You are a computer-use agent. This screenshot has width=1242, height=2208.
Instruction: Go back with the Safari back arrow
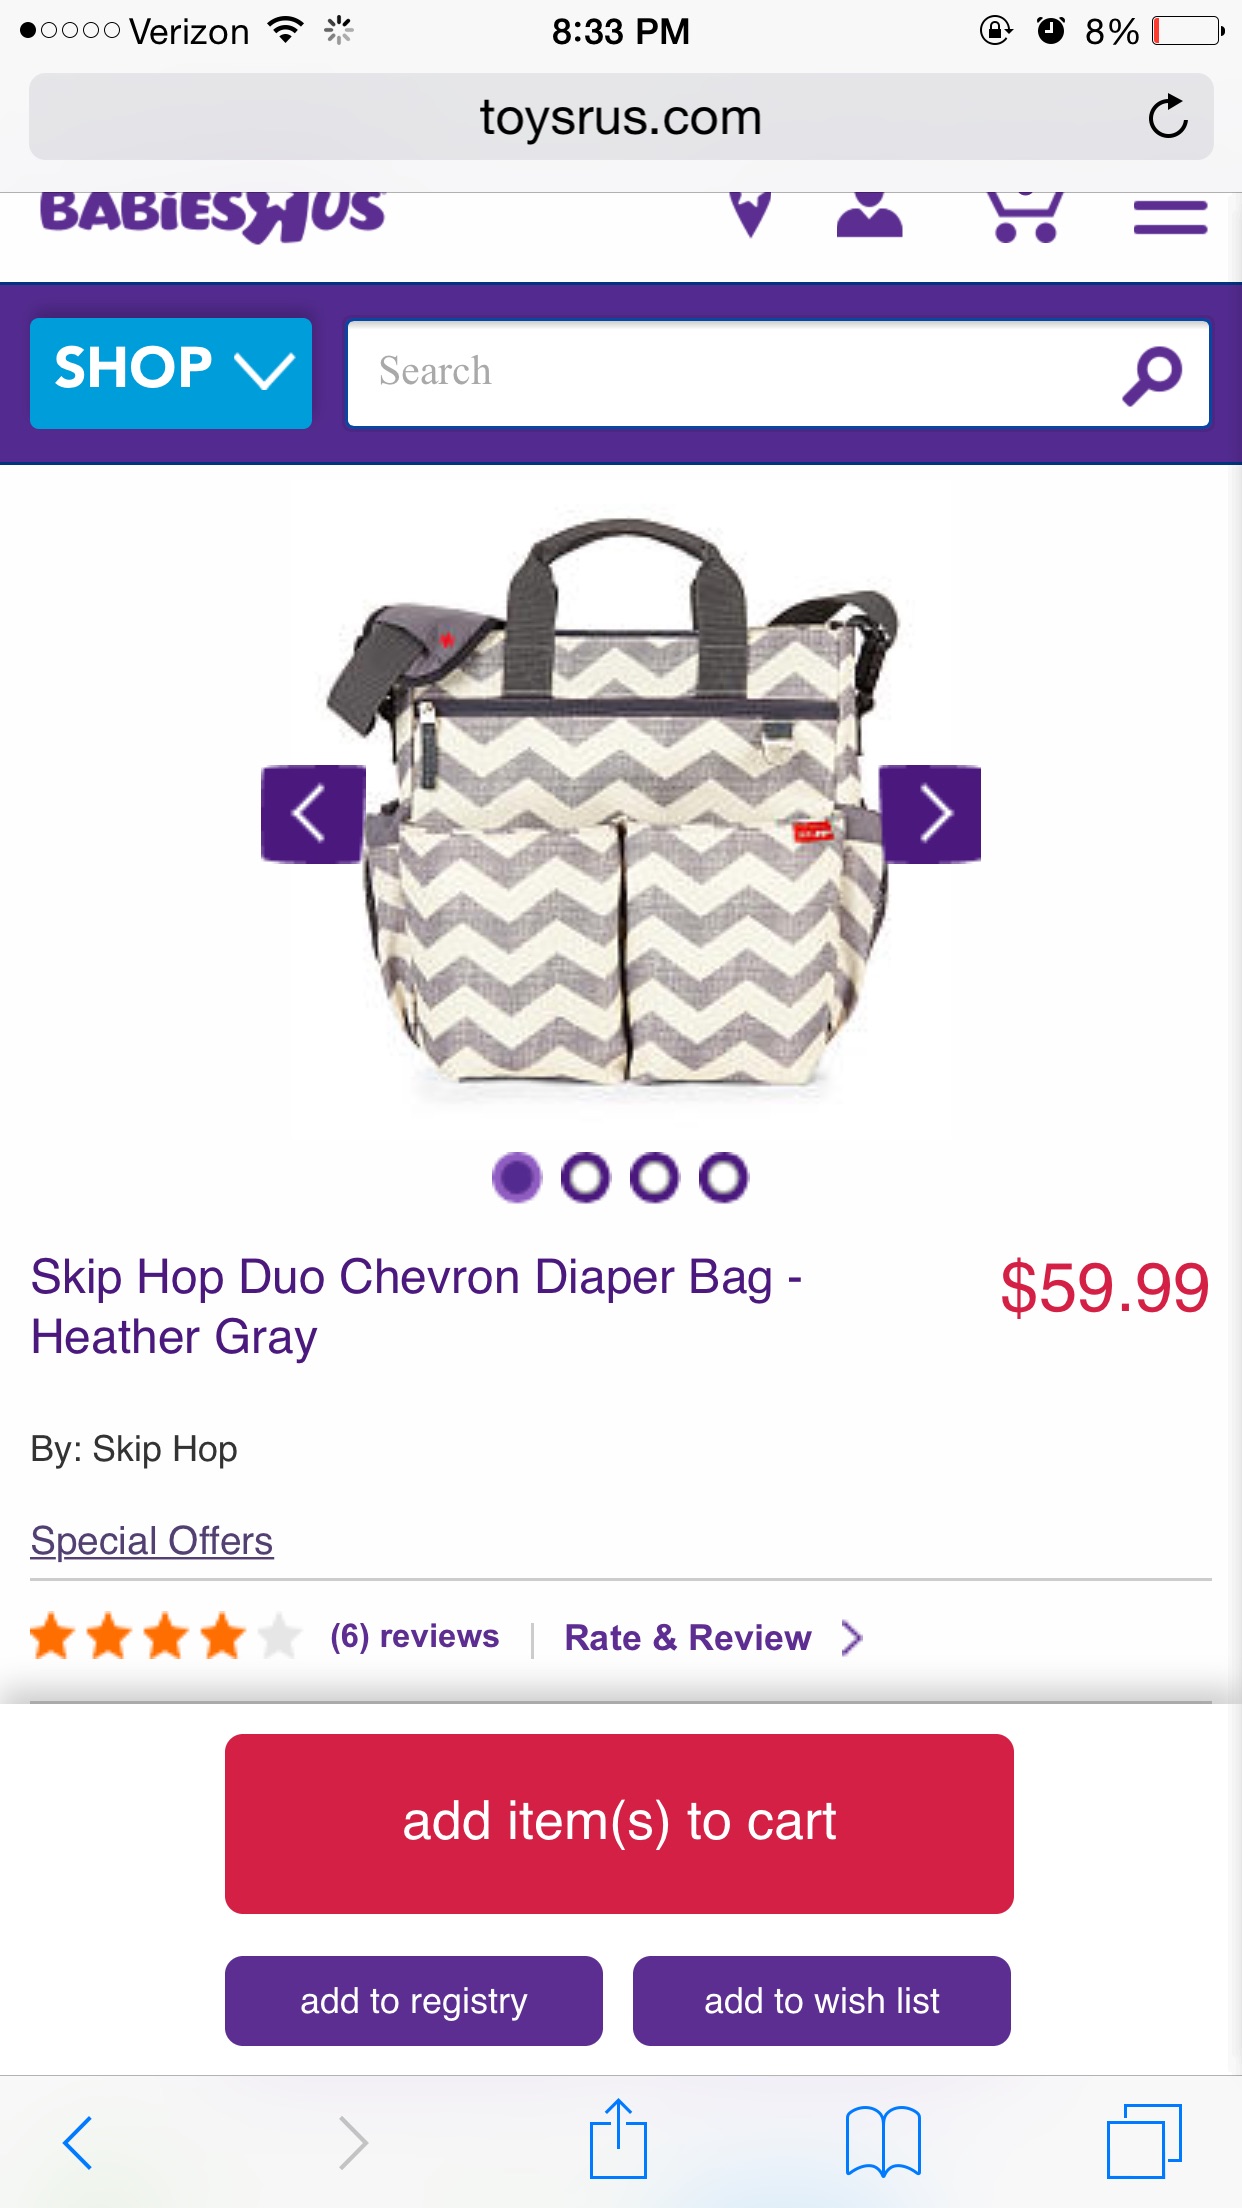[x=78, y=2142]
